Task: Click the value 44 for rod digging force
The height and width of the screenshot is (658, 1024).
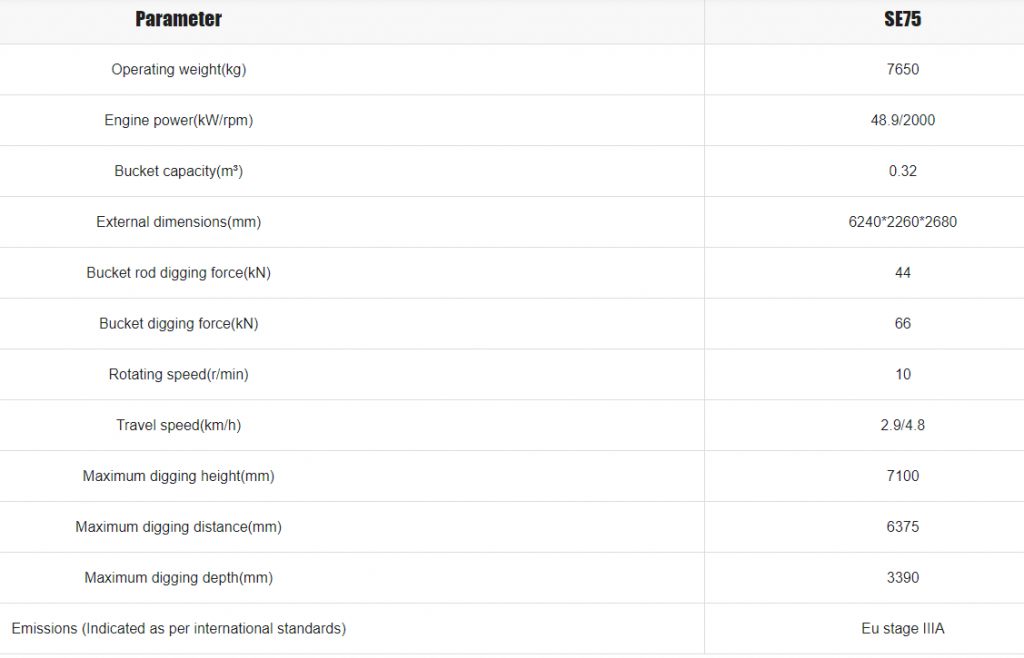Action: [903, 273]
